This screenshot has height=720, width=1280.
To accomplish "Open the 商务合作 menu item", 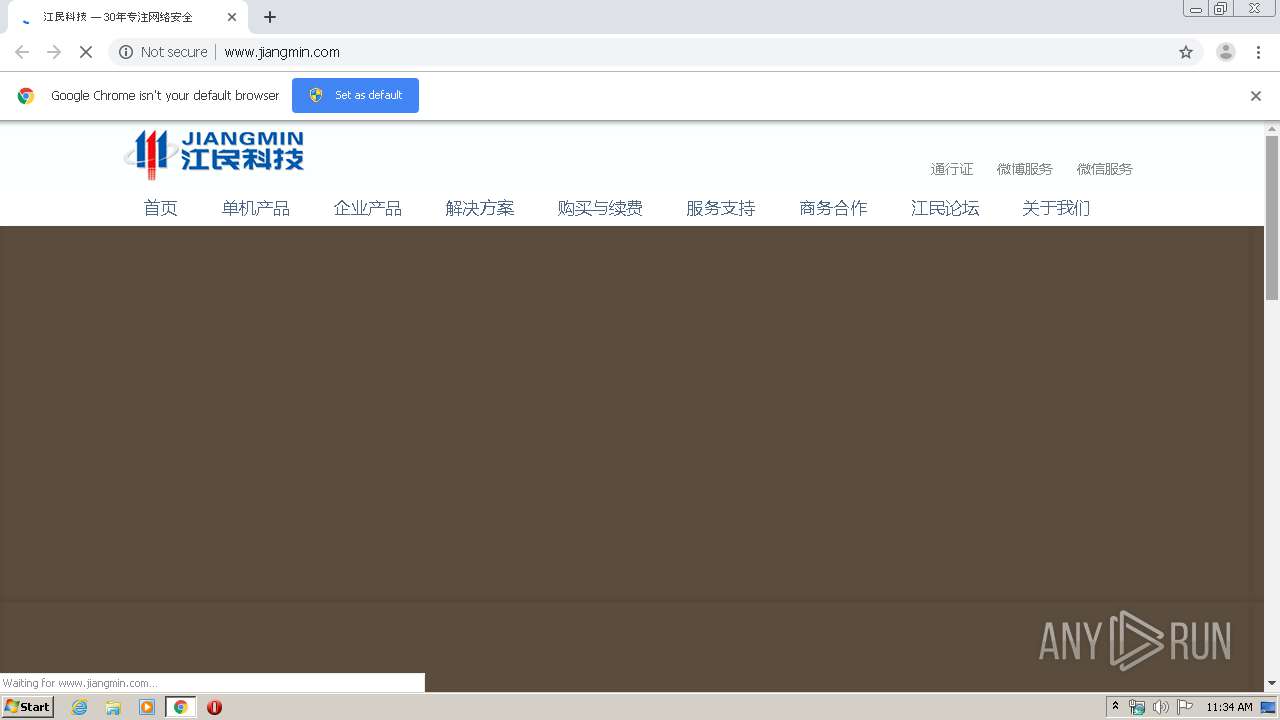I will (833, 208).
